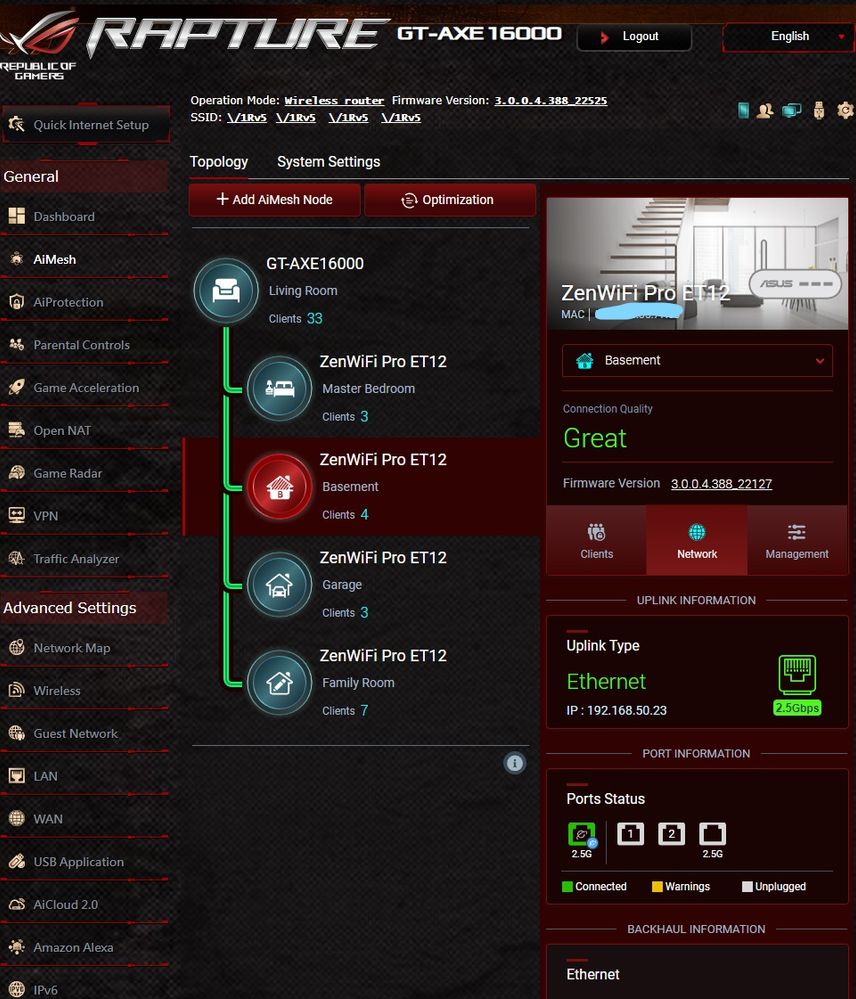Select the Garage node car icon

click(279, 584)
